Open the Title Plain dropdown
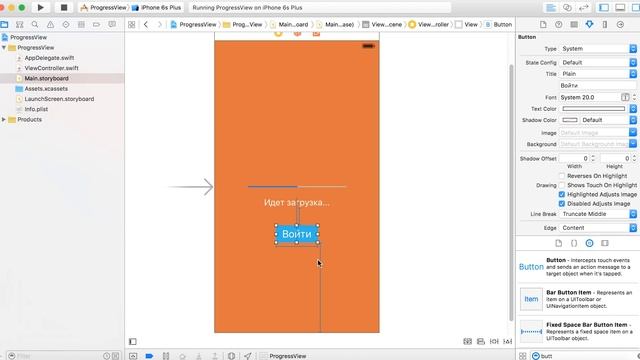The height and width of the screenshot is (360, 640). (598, 74)
